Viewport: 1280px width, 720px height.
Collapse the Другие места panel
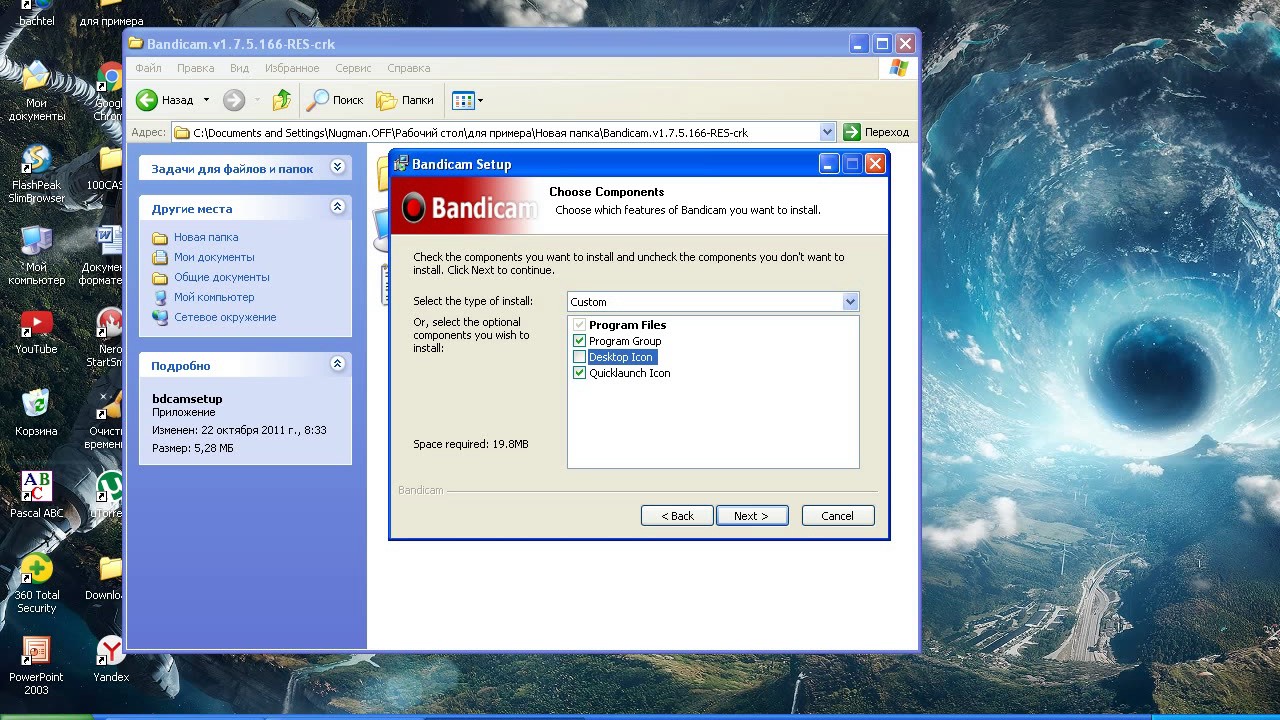pos(337,207)
